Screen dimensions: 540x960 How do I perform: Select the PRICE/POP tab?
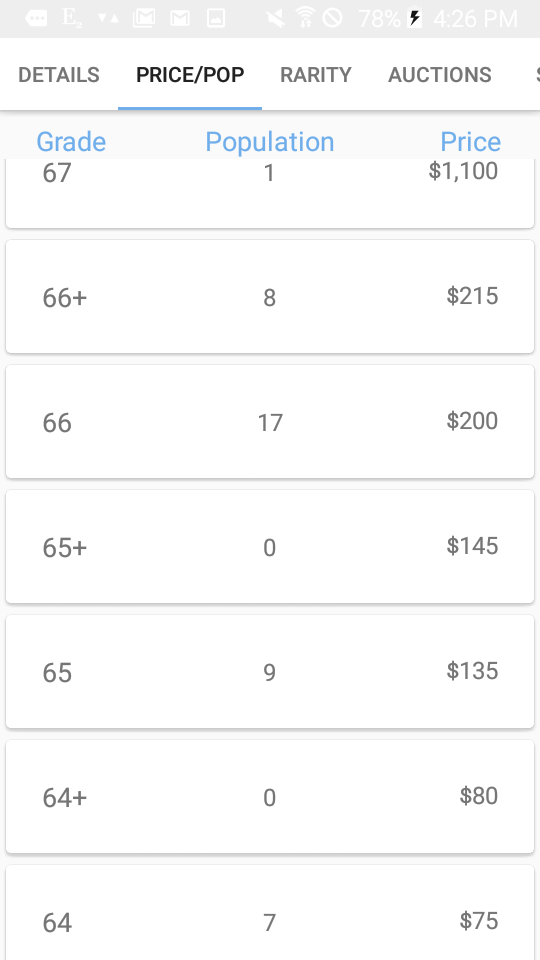point(190,75)
